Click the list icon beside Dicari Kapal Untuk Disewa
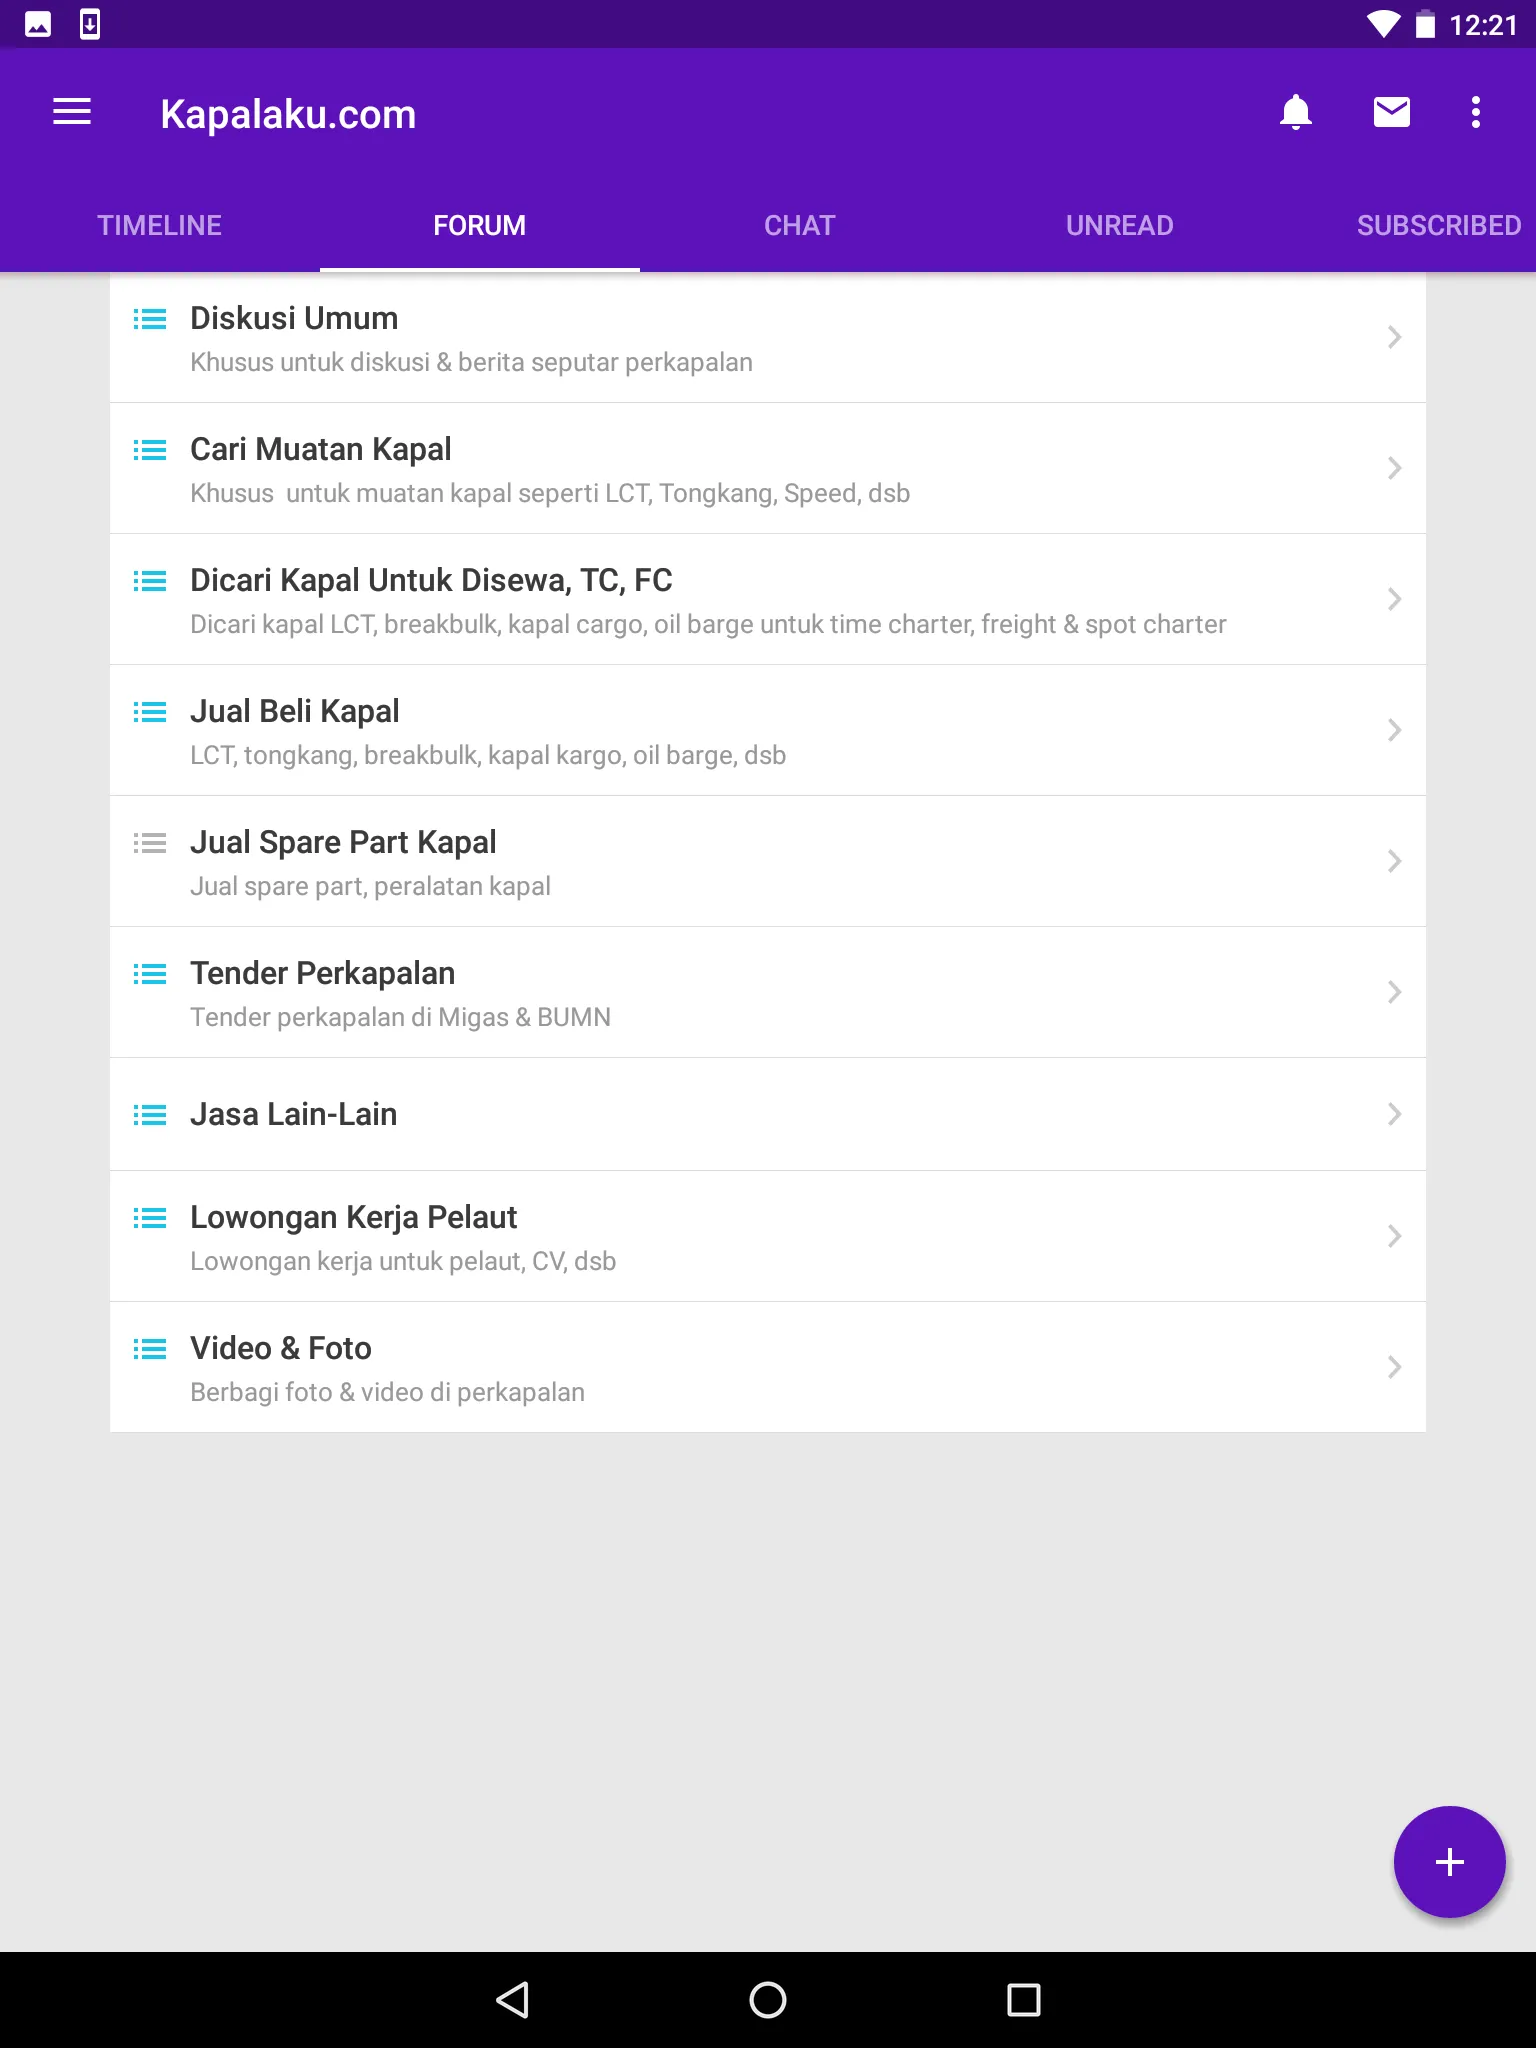This screenshot has height=2048, width=1536. click(150, 581)
